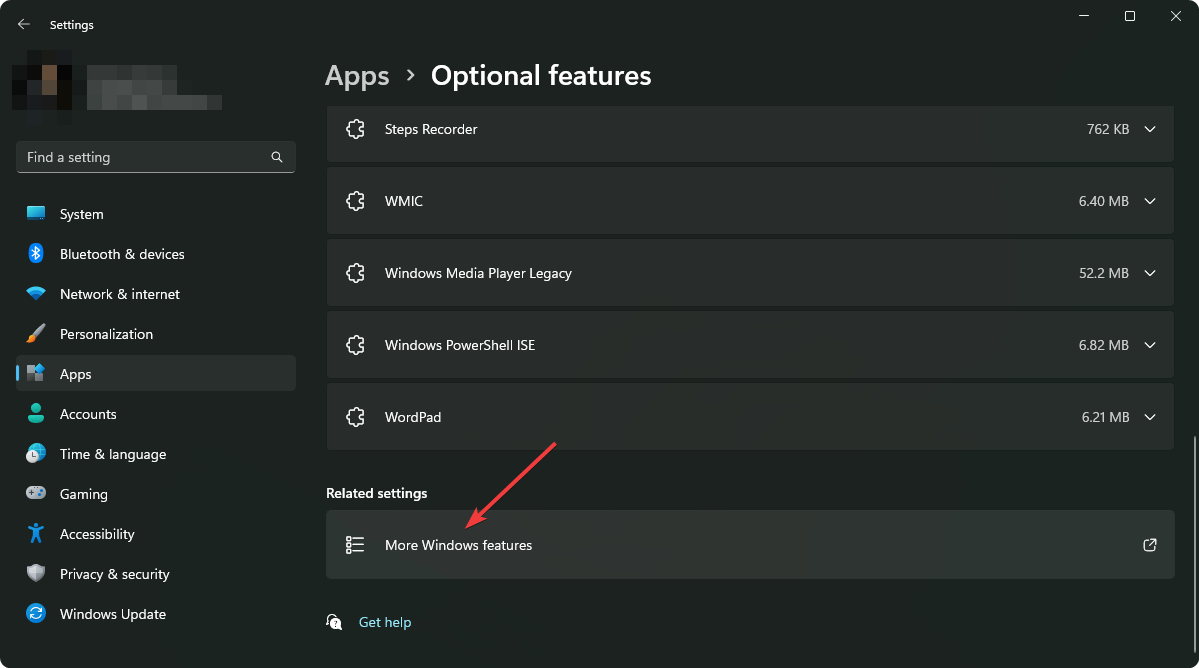The height and width of the screenshot is (668, 1199).
Task: Select the WMIC name text
Action: point(404,201)
